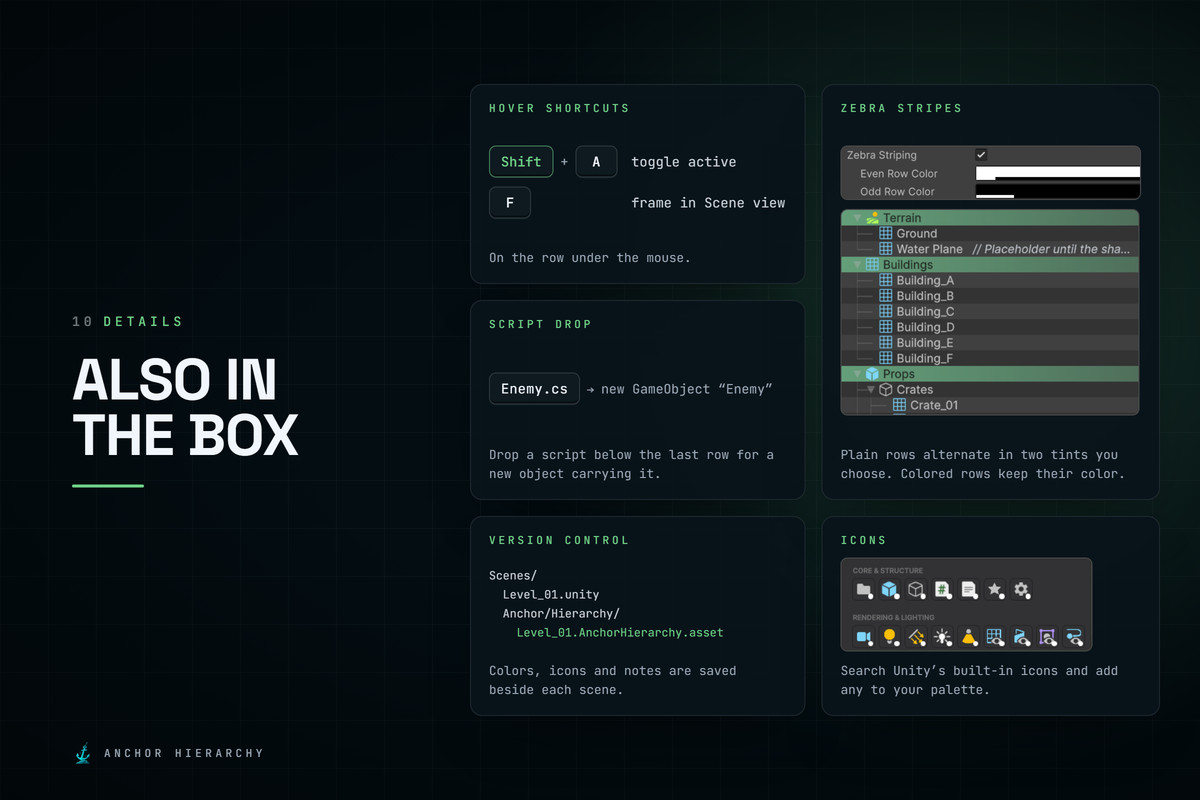Select the Ground row in the hierarchy
Image resolution: width=1200 pixels, height=800 pixels.
coord(990,233)
